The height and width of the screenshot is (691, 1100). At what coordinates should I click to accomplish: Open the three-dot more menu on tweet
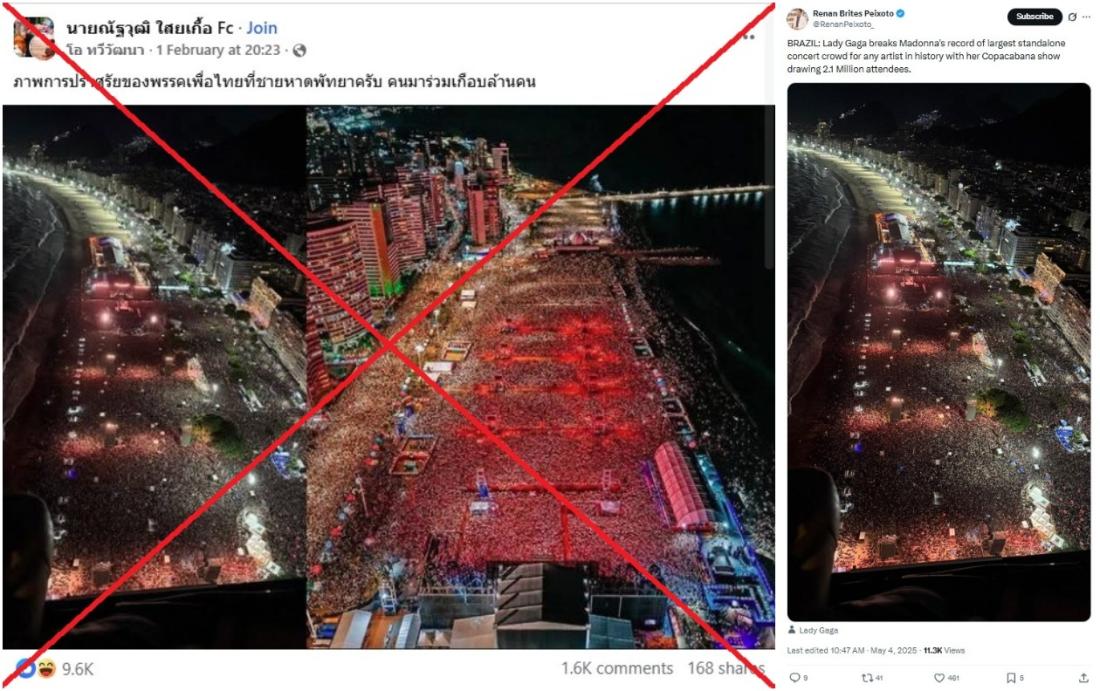click(1087, 17)
